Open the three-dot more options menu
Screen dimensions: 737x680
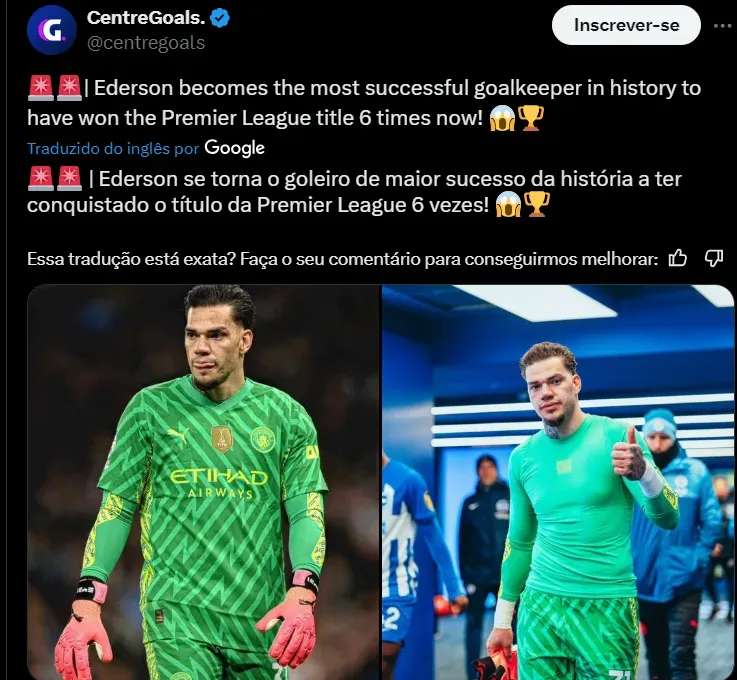(x=722, y=25)
